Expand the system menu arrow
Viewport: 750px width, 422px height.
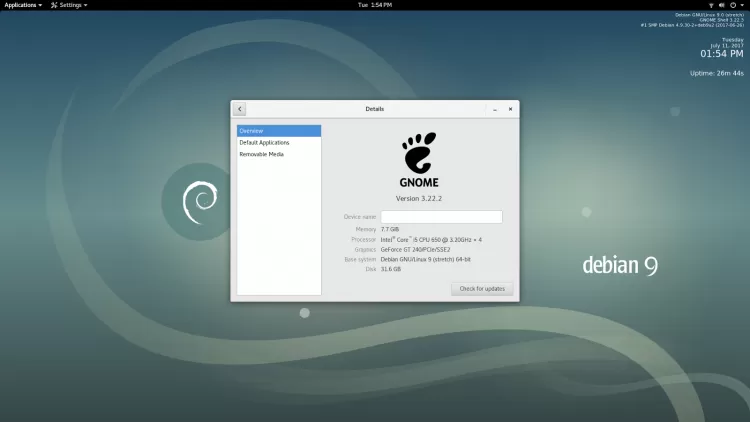click(x=742, y=5)
